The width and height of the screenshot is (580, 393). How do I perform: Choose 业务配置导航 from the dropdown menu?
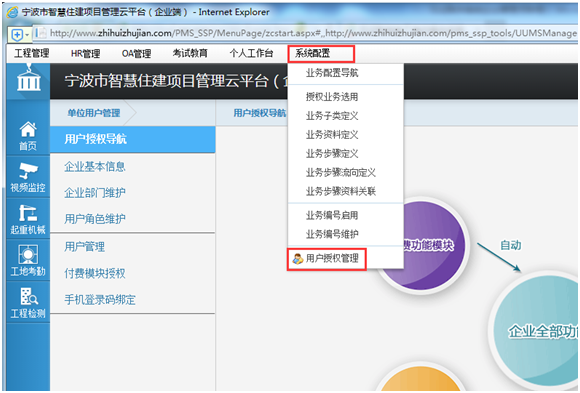tap(332, 73)
